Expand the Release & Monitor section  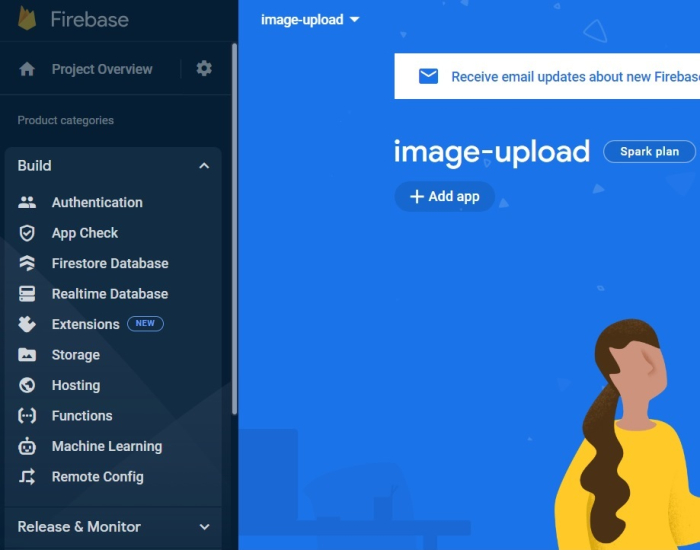204,527
